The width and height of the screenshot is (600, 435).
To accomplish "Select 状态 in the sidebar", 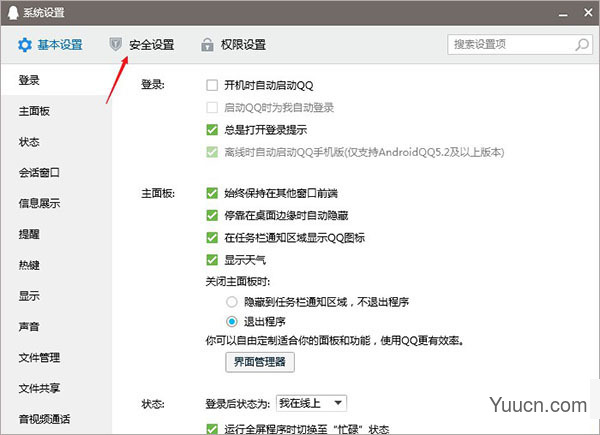I will 56,142.
